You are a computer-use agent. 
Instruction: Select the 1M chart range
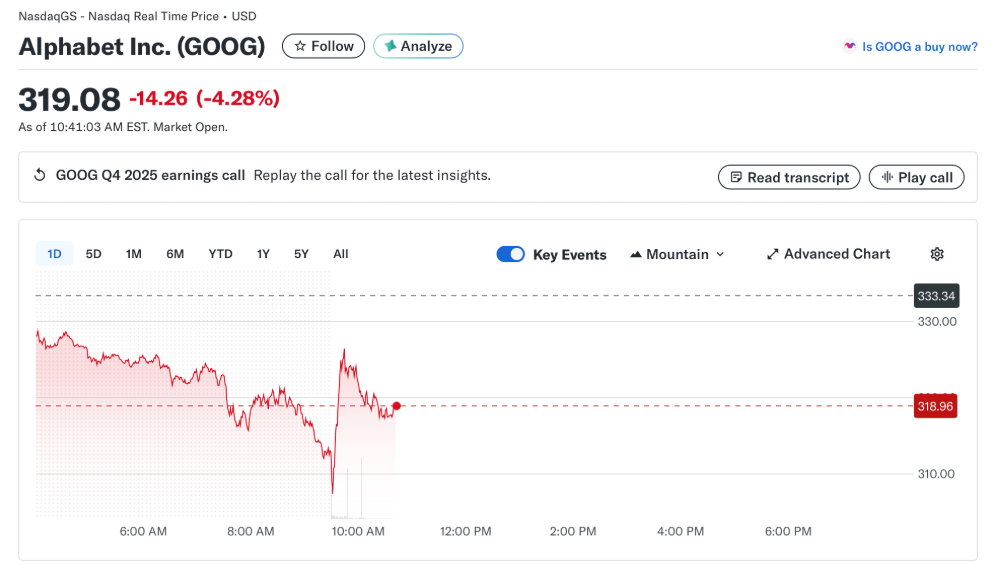(x=134, y=254)
